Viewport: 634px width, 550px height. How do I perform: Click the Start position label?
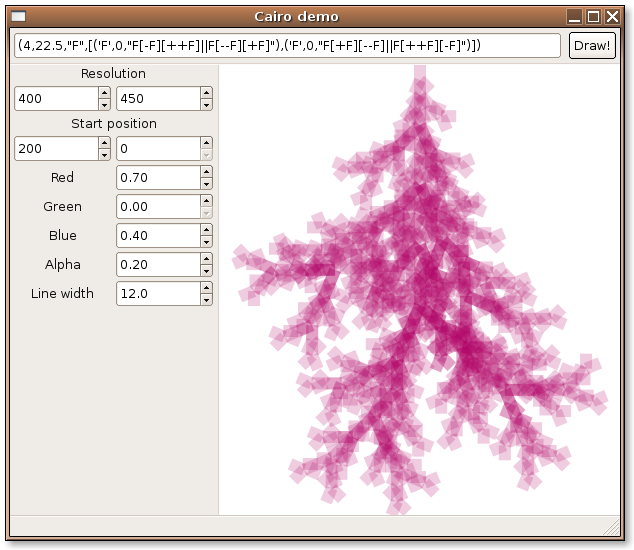114,124
